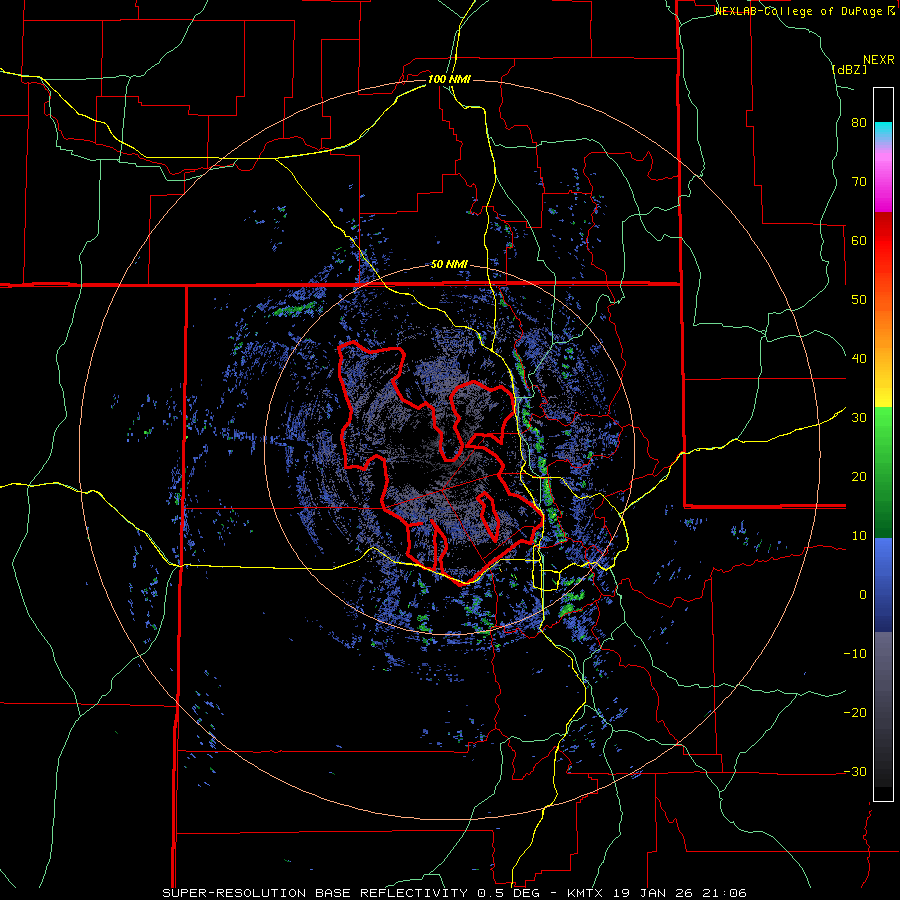The width and height of the screenshot is (900, 900).
Task: Select the 40 value on dBZ scale
Action: pos(859,359)
